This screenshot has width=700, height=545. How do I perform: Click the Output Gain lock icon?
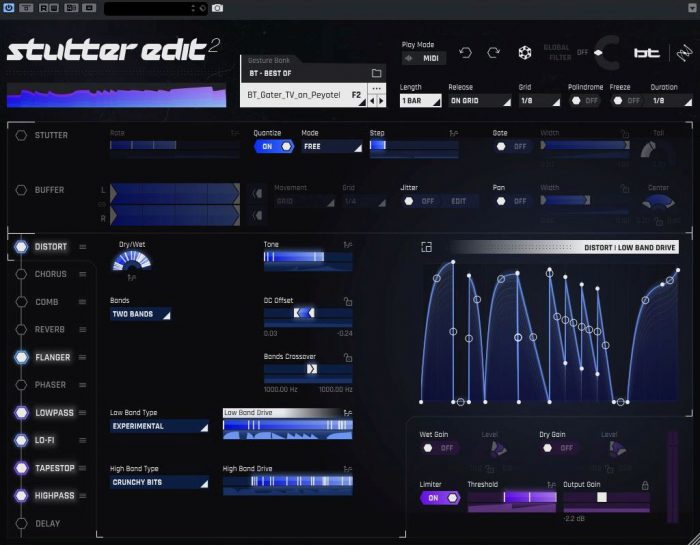(x=645, y=485)
